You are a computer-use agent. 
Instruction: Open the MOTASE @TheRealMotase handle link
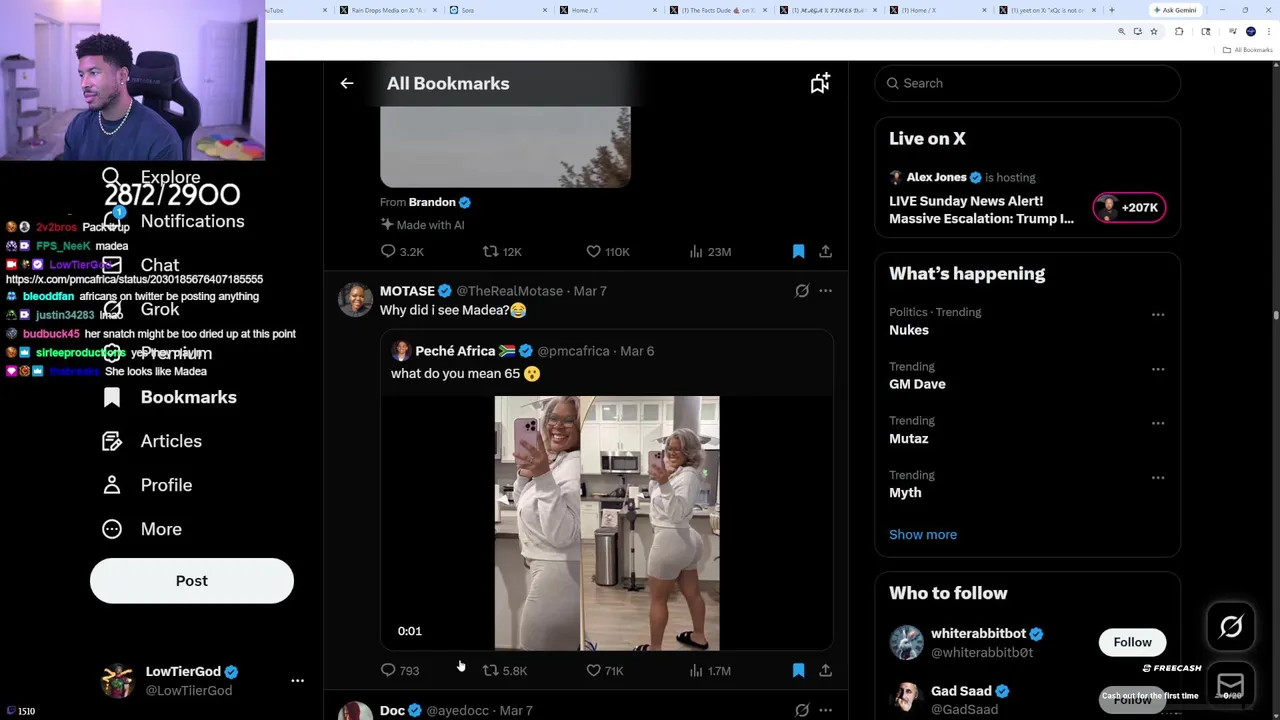(510, 291)
